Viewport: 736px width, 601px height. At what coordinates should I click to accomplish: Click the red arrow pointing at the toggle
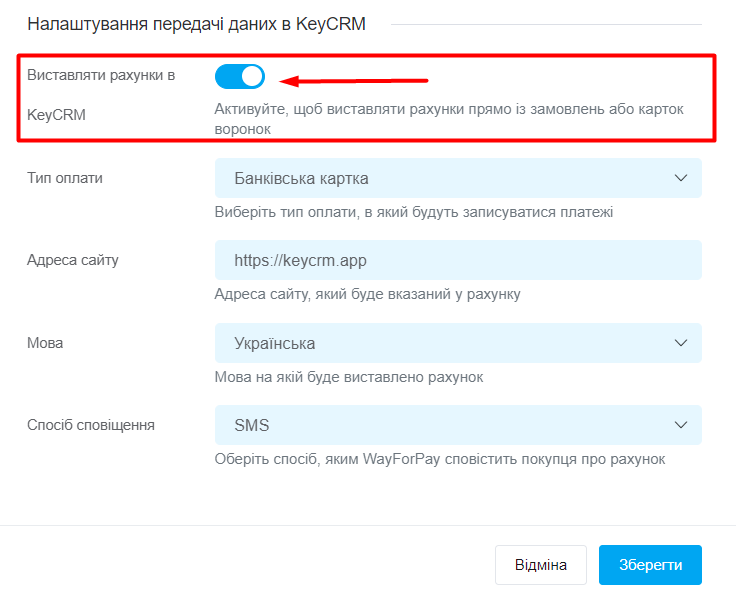[353, 81]
